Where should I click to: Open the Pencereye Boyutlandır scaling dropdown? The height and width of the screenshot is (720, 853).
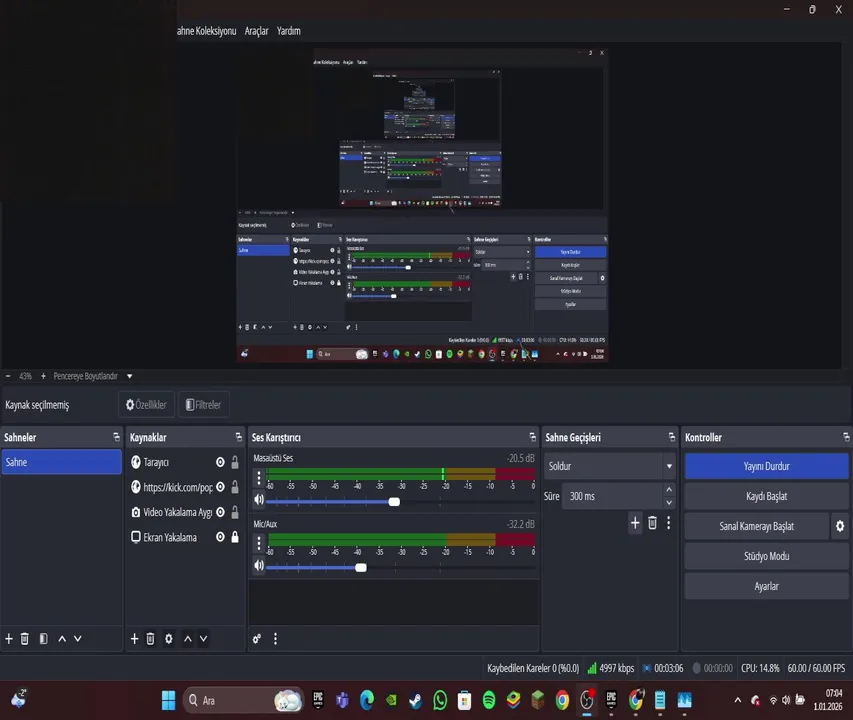click(x=92, y=376)
